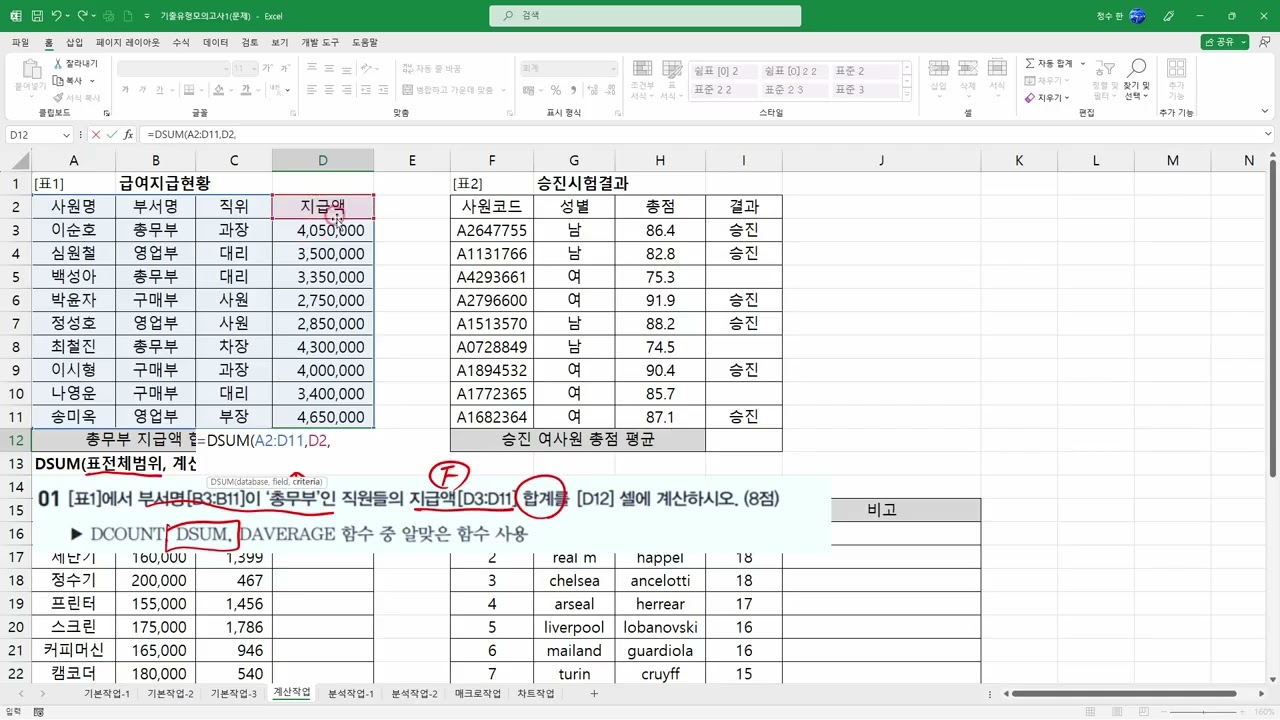Viewport: 1280px width, 720px height.
Task: Save the workbook using the floppy disk icon
Action: 36,16
